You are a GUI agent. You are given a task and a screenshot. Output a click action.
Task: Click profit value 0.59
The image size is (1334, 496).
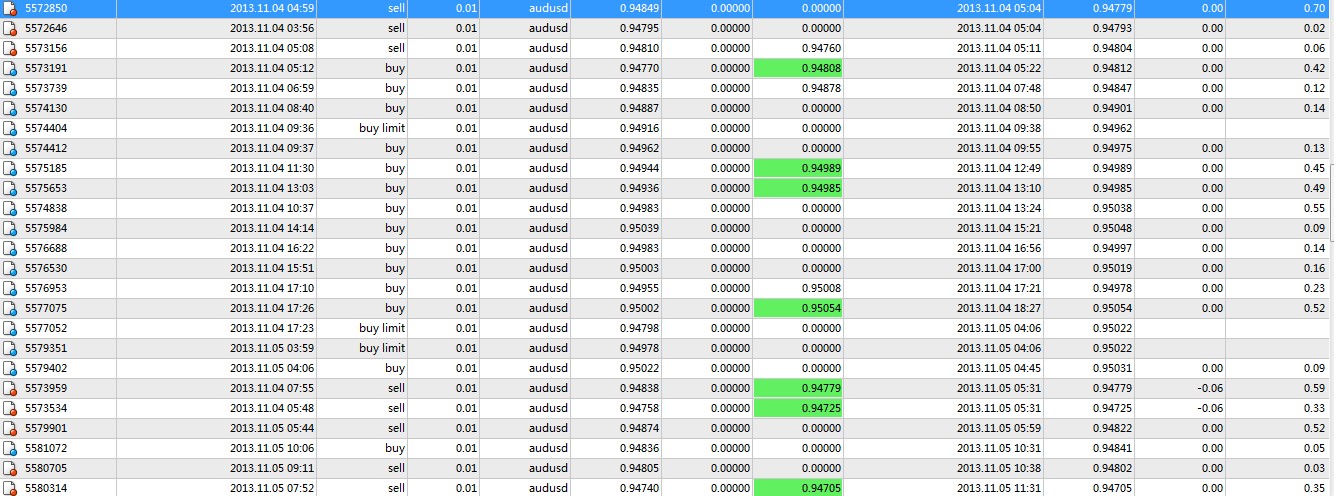click(1315, 389)
